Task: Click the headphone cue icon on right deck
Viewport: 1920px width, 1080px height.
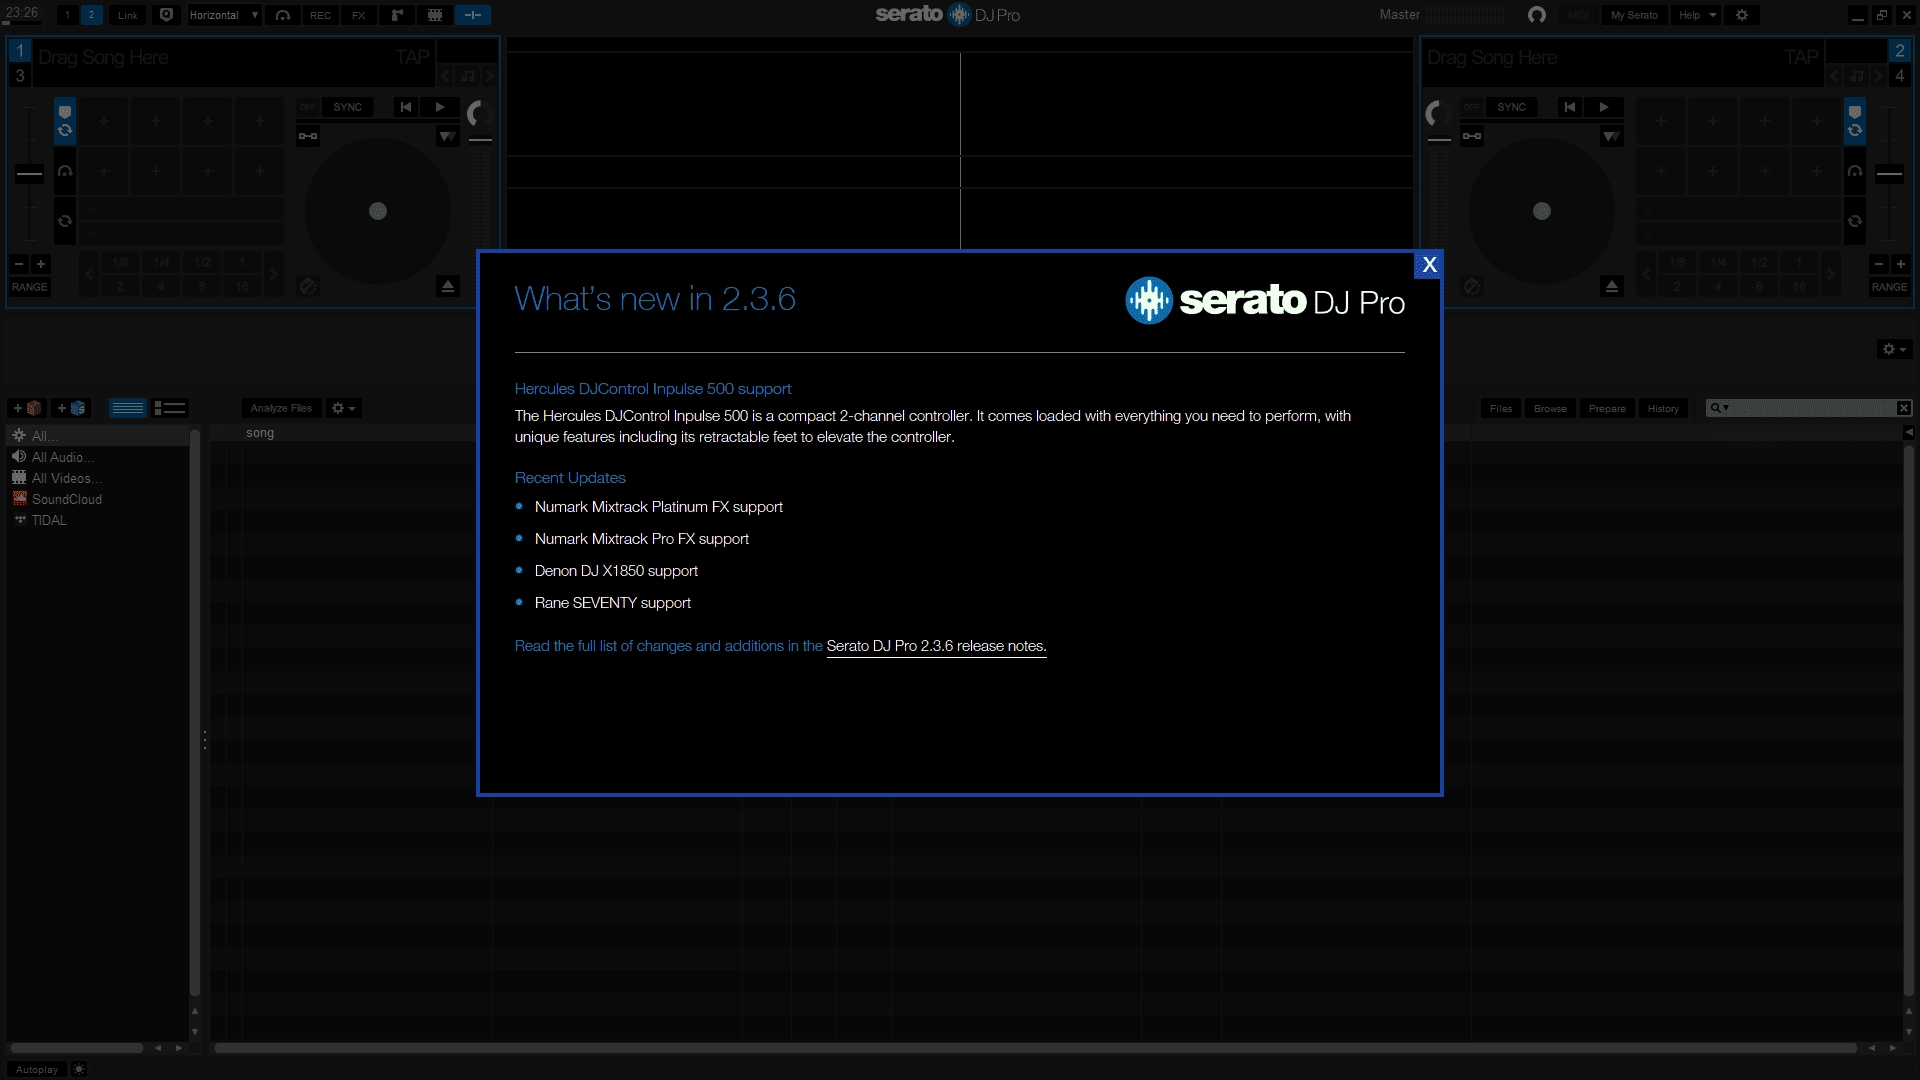Action: click(1855, 171)
